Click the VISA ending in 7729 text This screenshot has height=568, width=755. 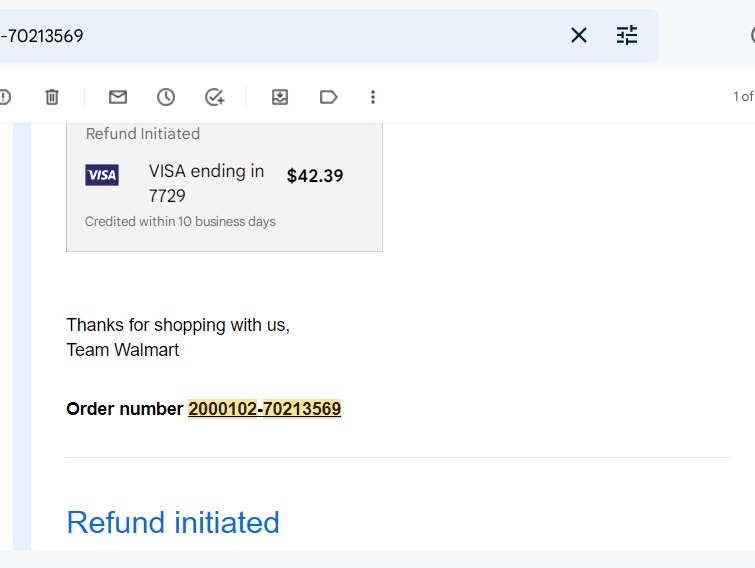click(x=206, y=183)
